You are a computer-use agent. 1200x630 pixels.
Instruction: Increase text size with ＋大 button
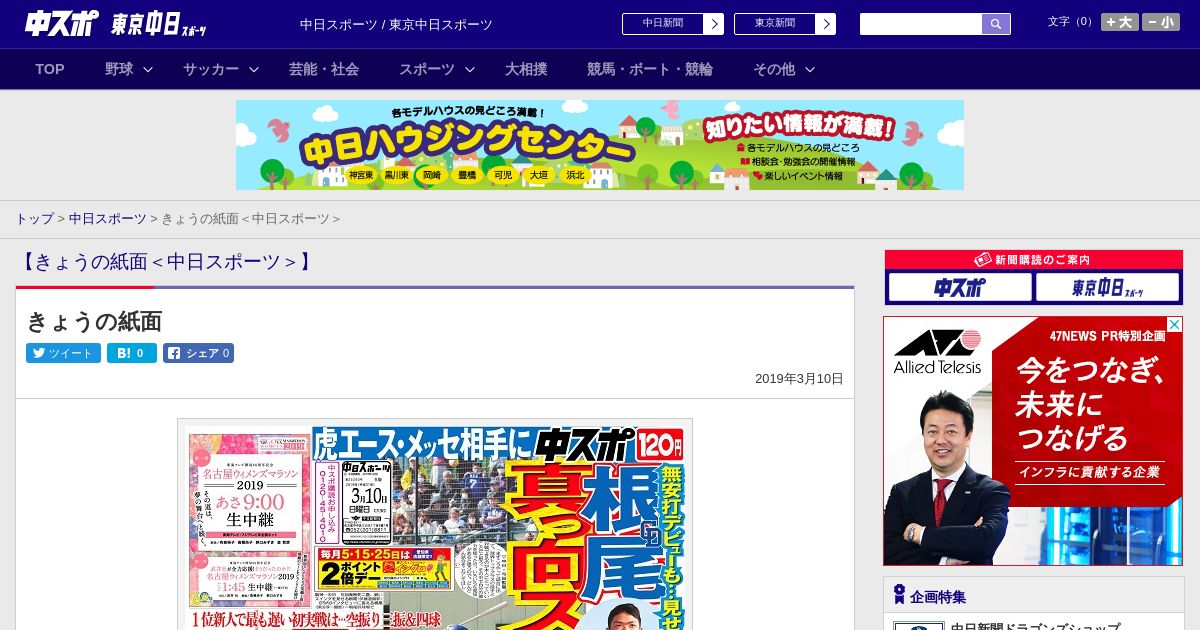pyautogui.click(x=1120, y=22)
